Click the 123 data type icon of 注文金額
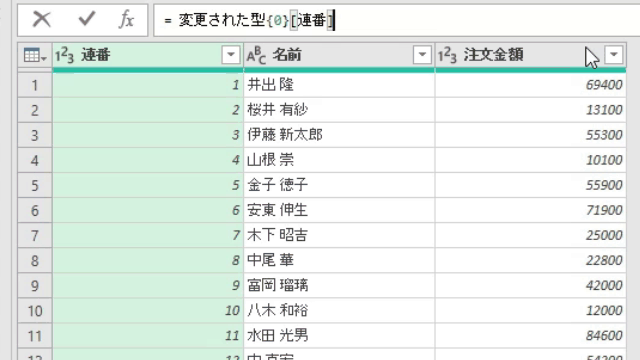Screen dimensions: 640x360 (x=447, y=55)
